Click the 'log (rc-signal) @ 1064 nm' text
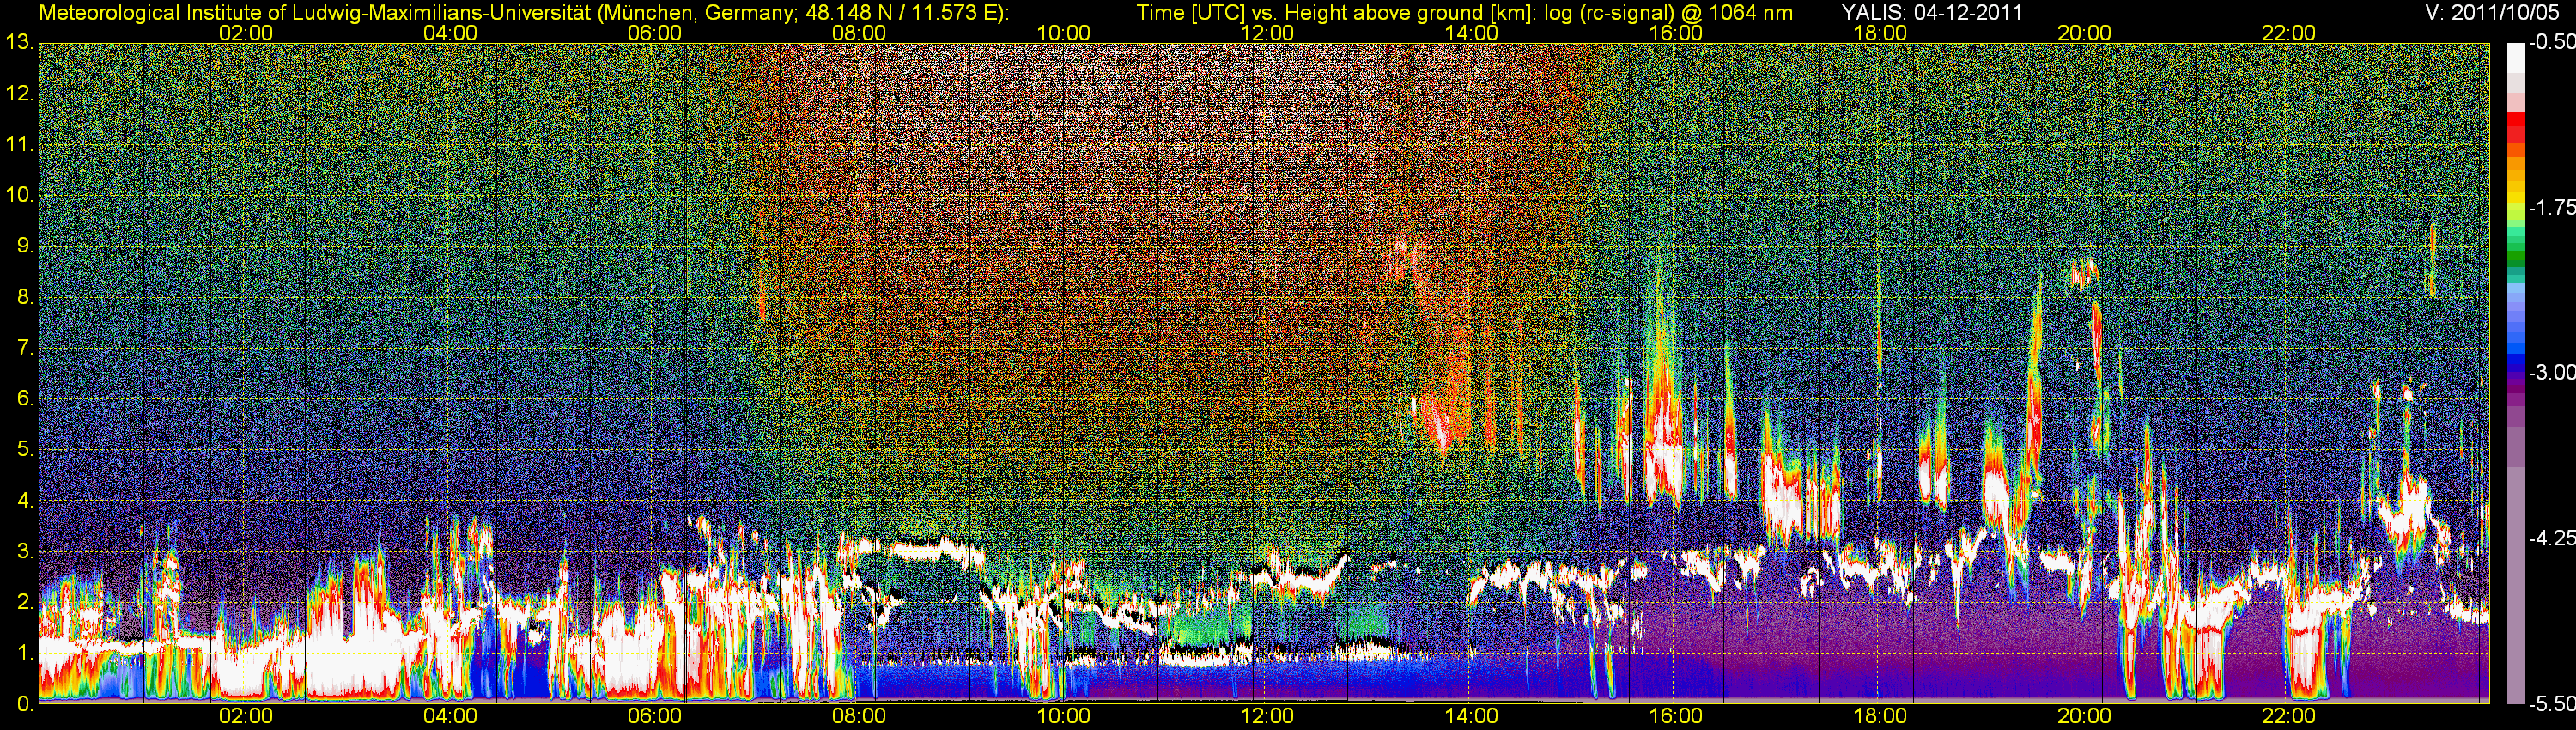2576x730 pixels. [x=1668, y=13]
